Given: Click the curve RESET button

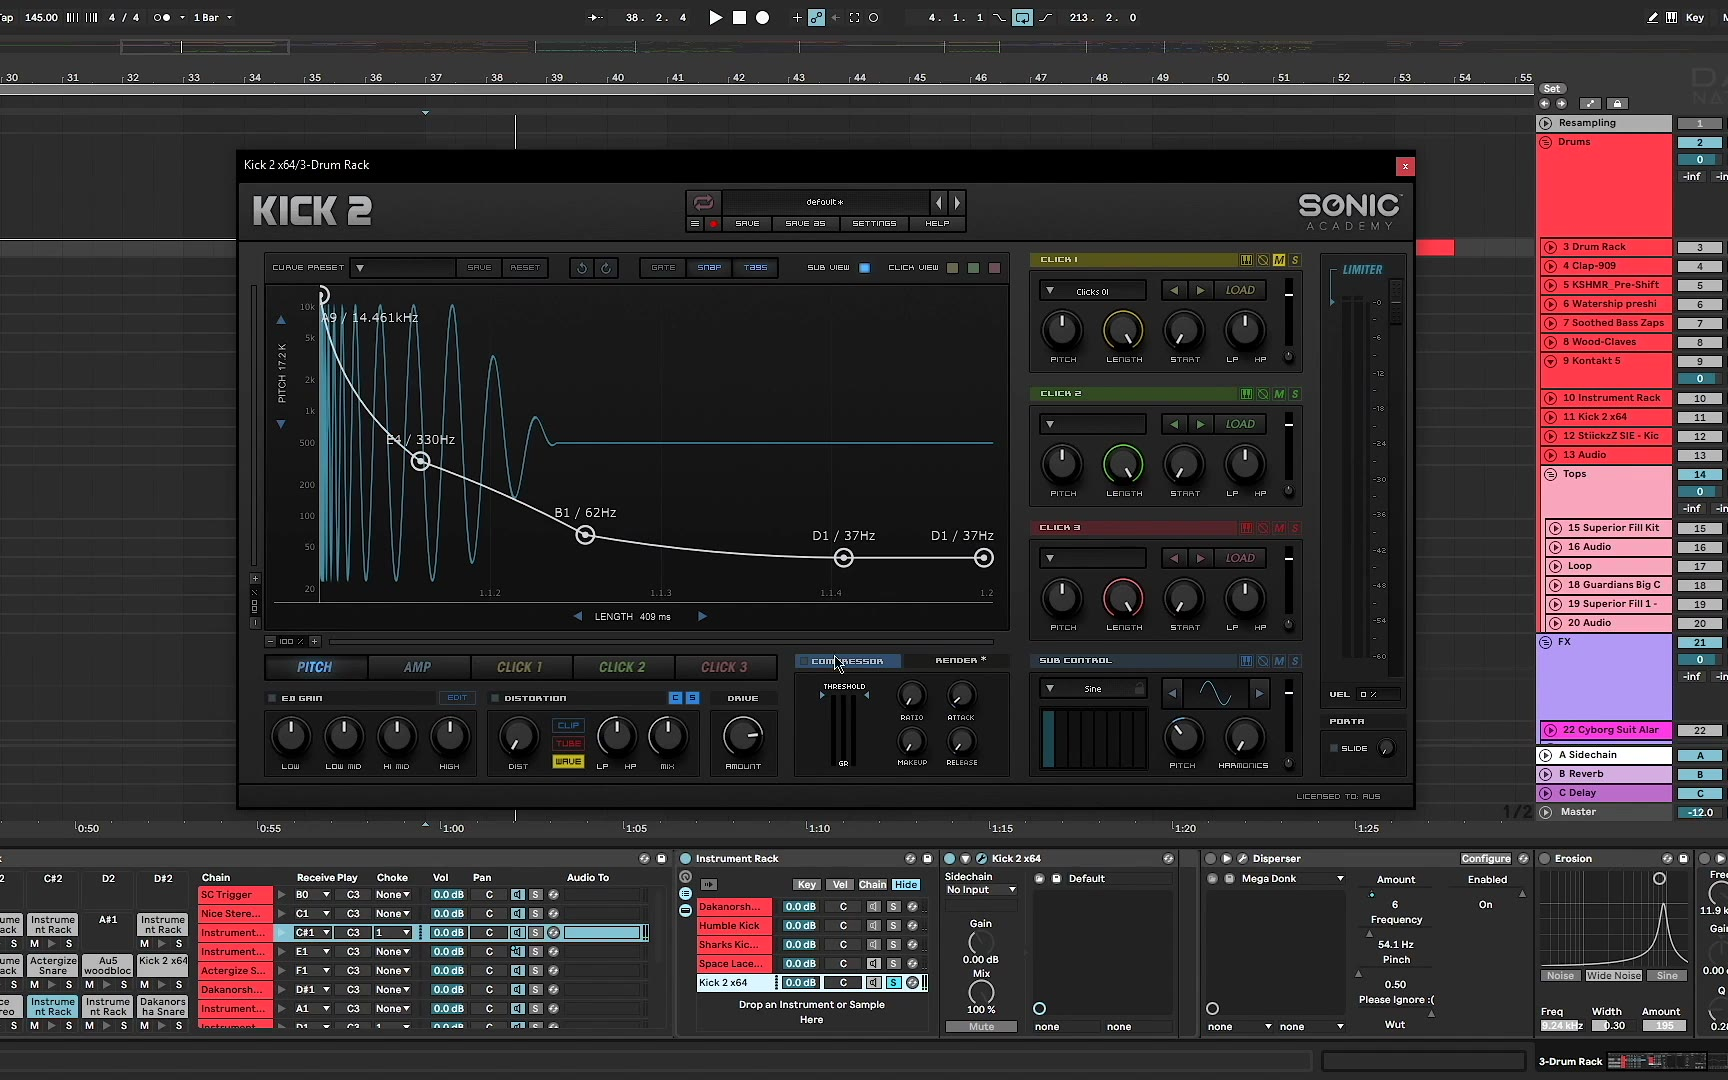Looking at the screenshot, I should [525, 268].
